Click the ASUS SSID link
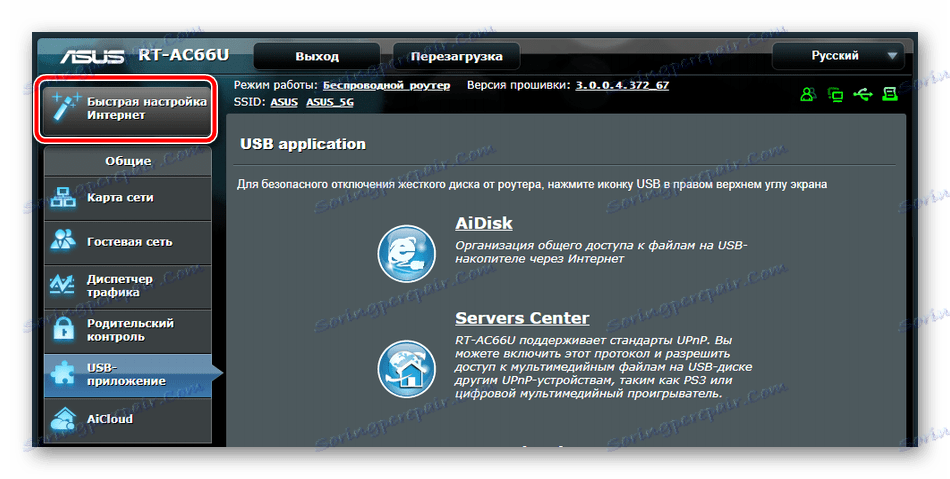950x479 pixels. [284, 102]
